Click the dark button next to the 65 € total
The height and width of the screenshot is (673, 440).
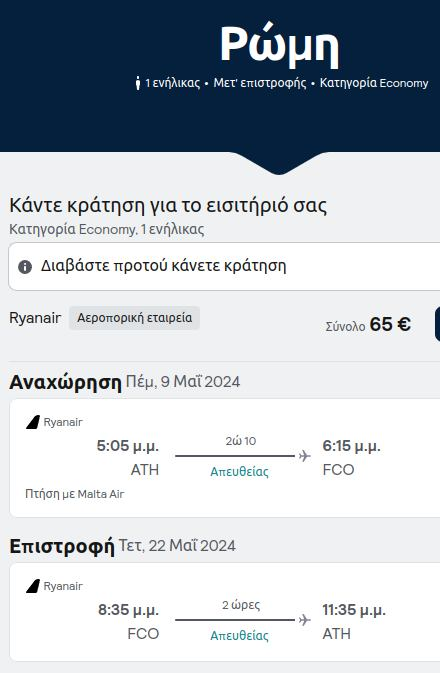click(x=437, y=324)
